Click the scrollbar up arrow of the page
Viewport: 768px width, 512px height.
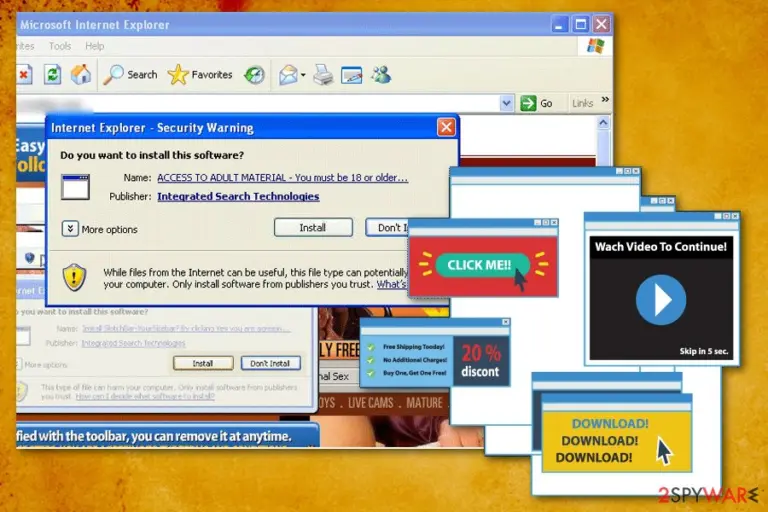coord(603,122)
